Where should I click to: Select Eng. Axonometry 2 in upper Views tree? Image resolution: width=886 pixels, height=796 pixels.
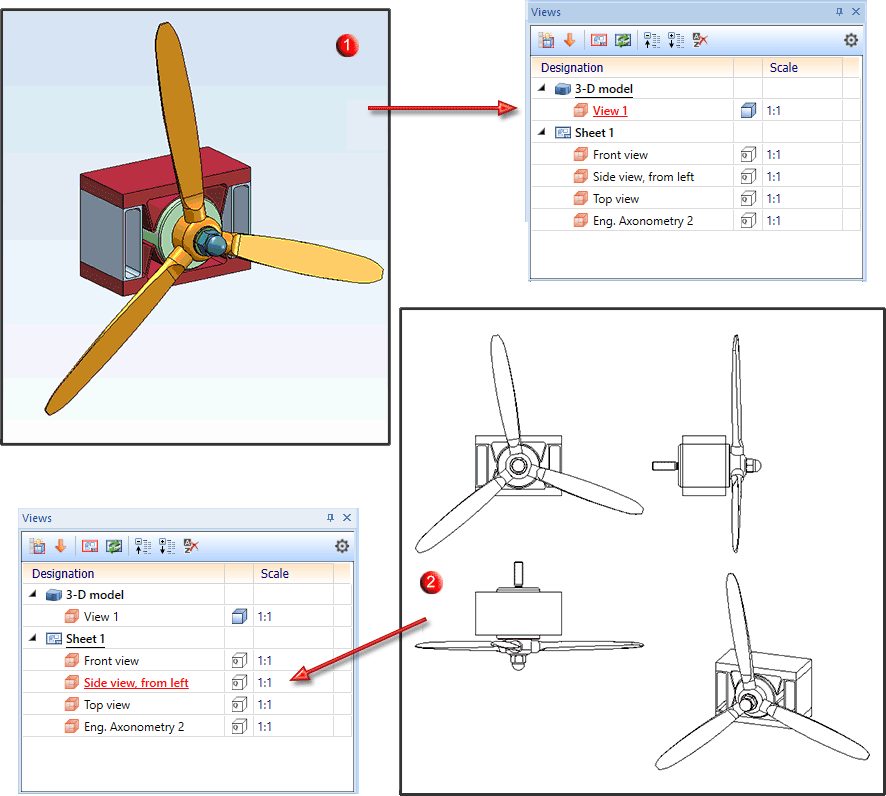point(642,221)
